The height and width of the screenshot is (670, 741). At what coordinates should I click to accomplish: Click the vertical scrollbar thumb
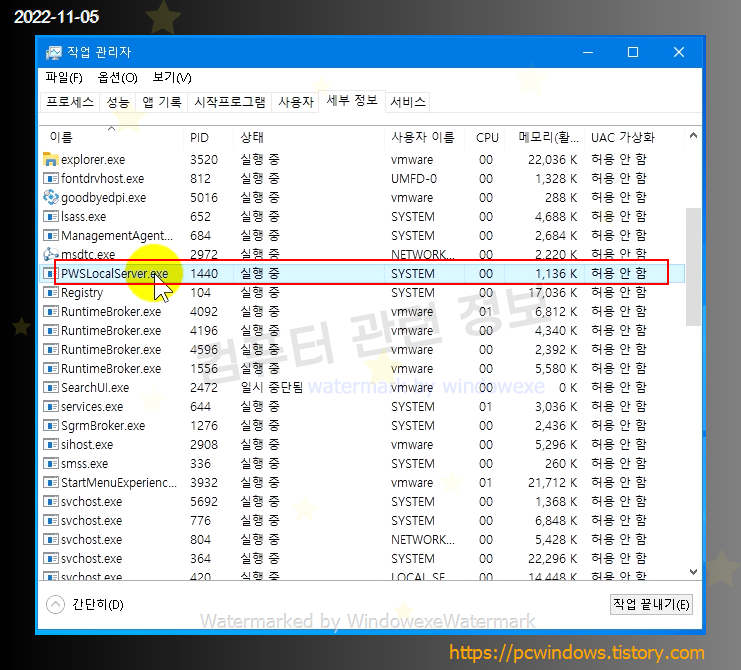click(x=693, y=266)
